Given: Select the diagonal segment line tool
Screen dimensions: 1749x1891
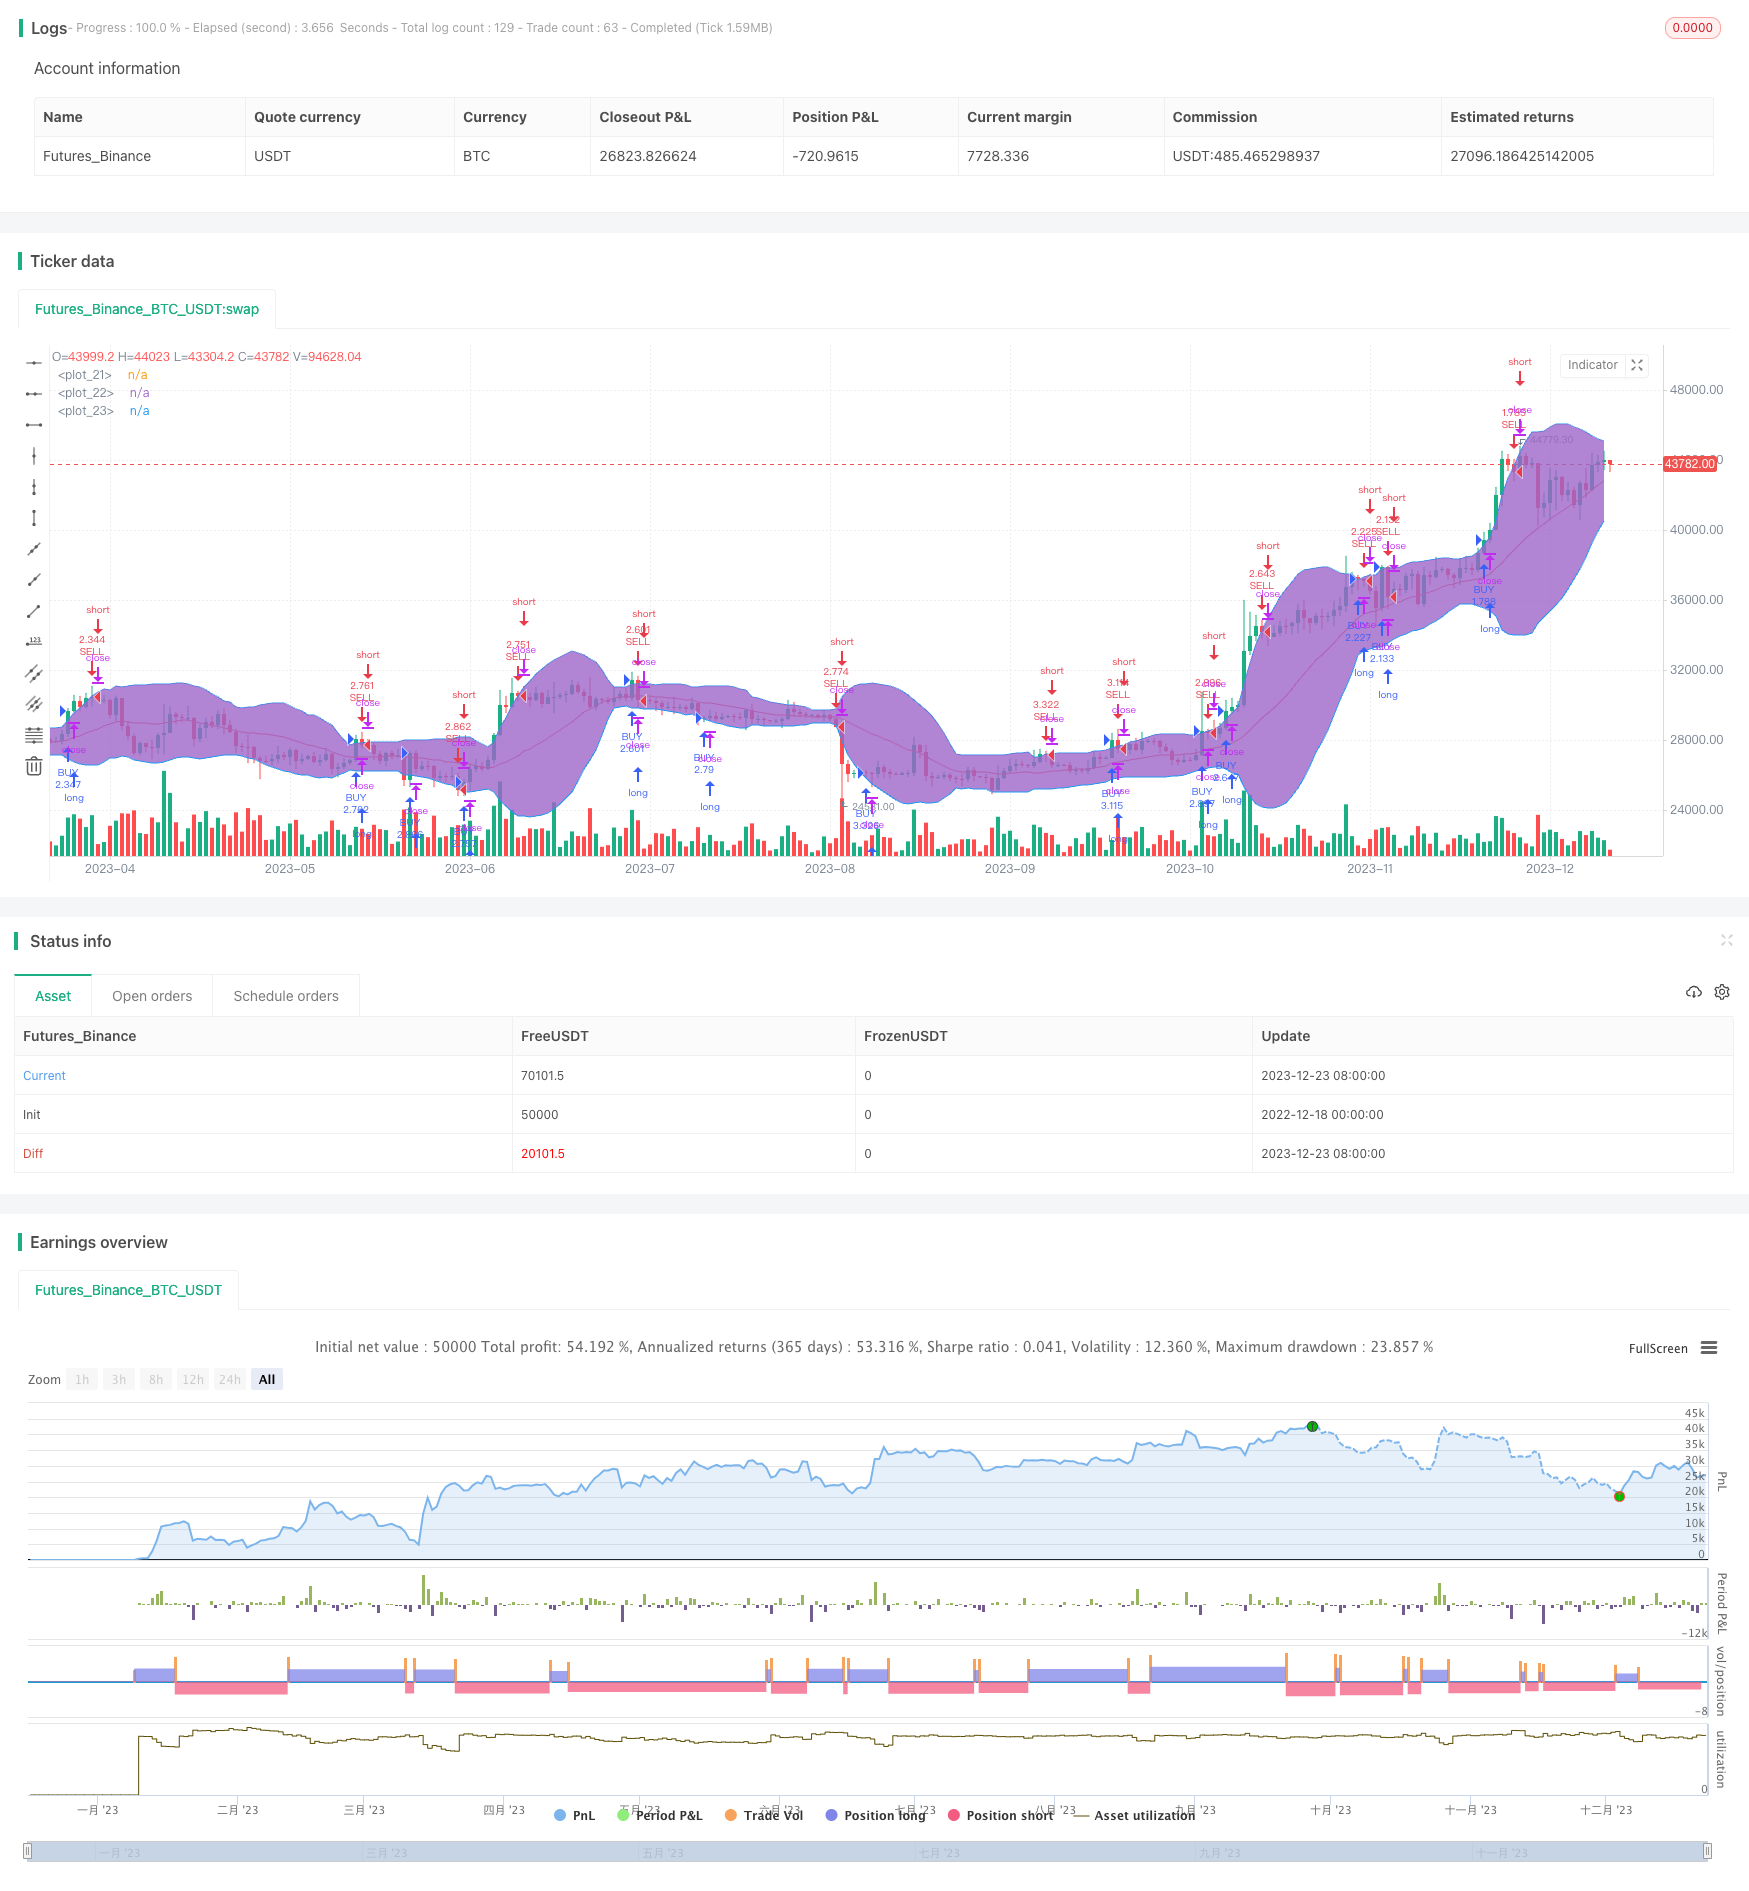Looking at the screenshot, I should coord(34,611).
